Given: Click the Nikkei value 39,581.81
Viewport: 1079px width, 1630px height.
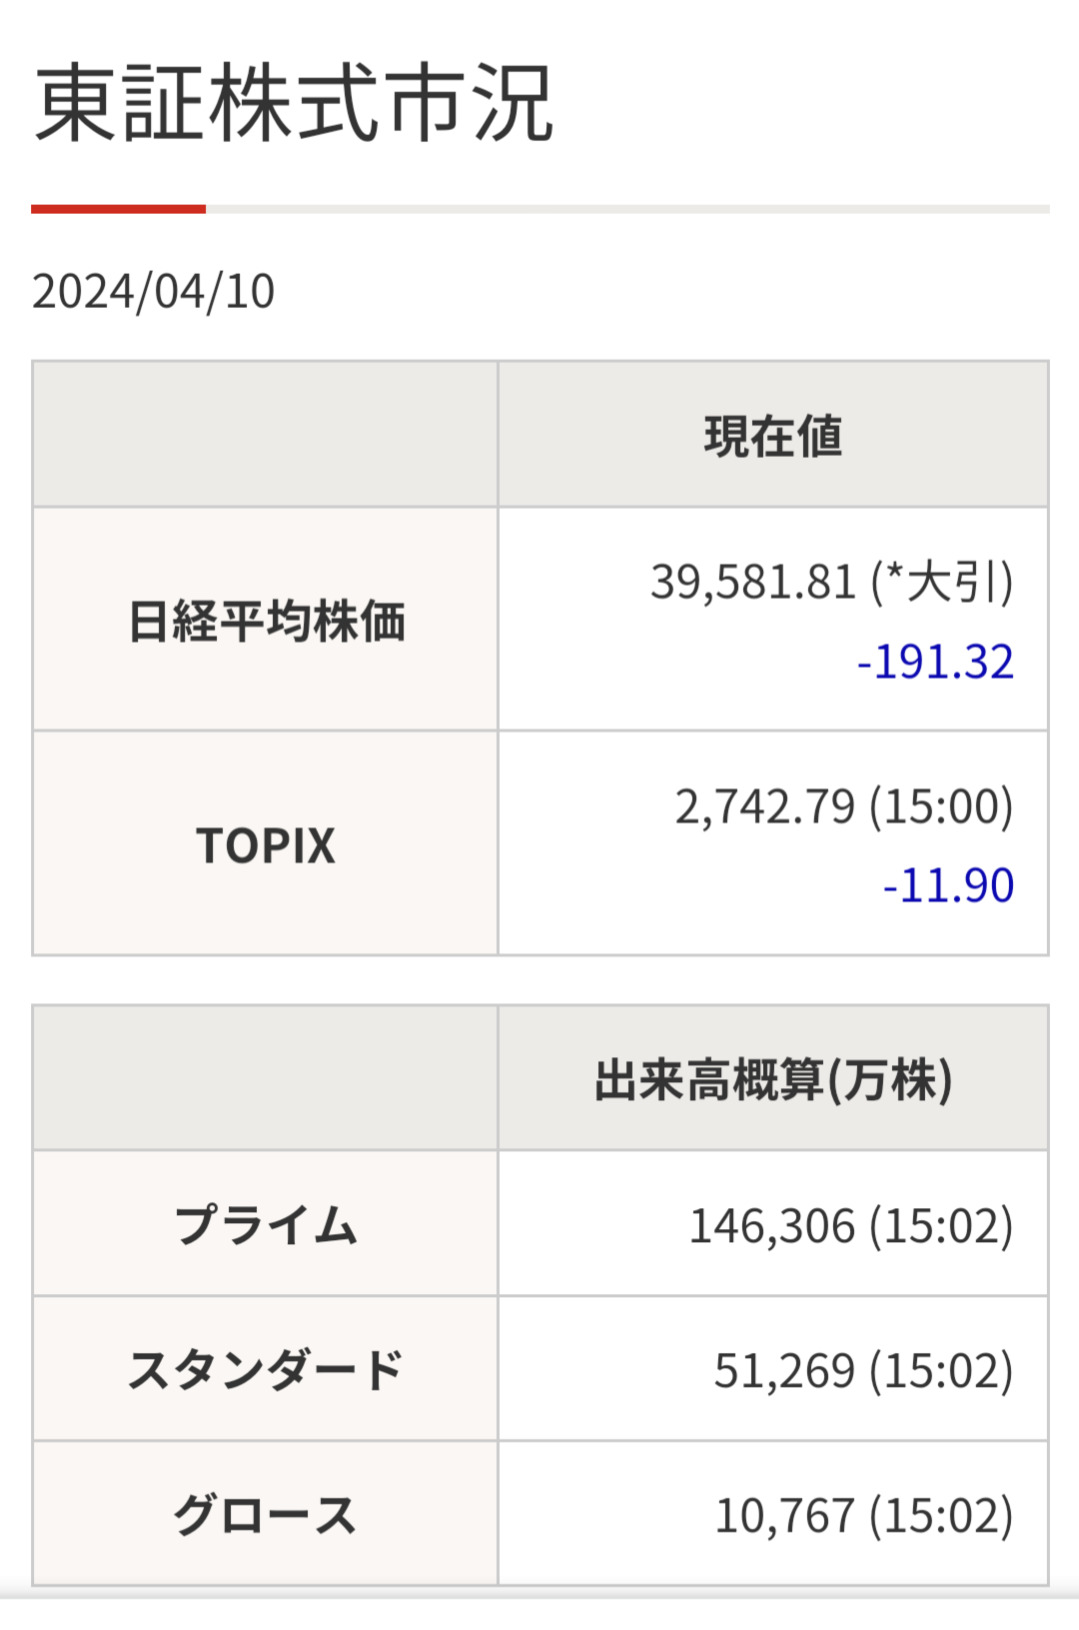Looking at the screenshot, I should [x=752, y=582].
